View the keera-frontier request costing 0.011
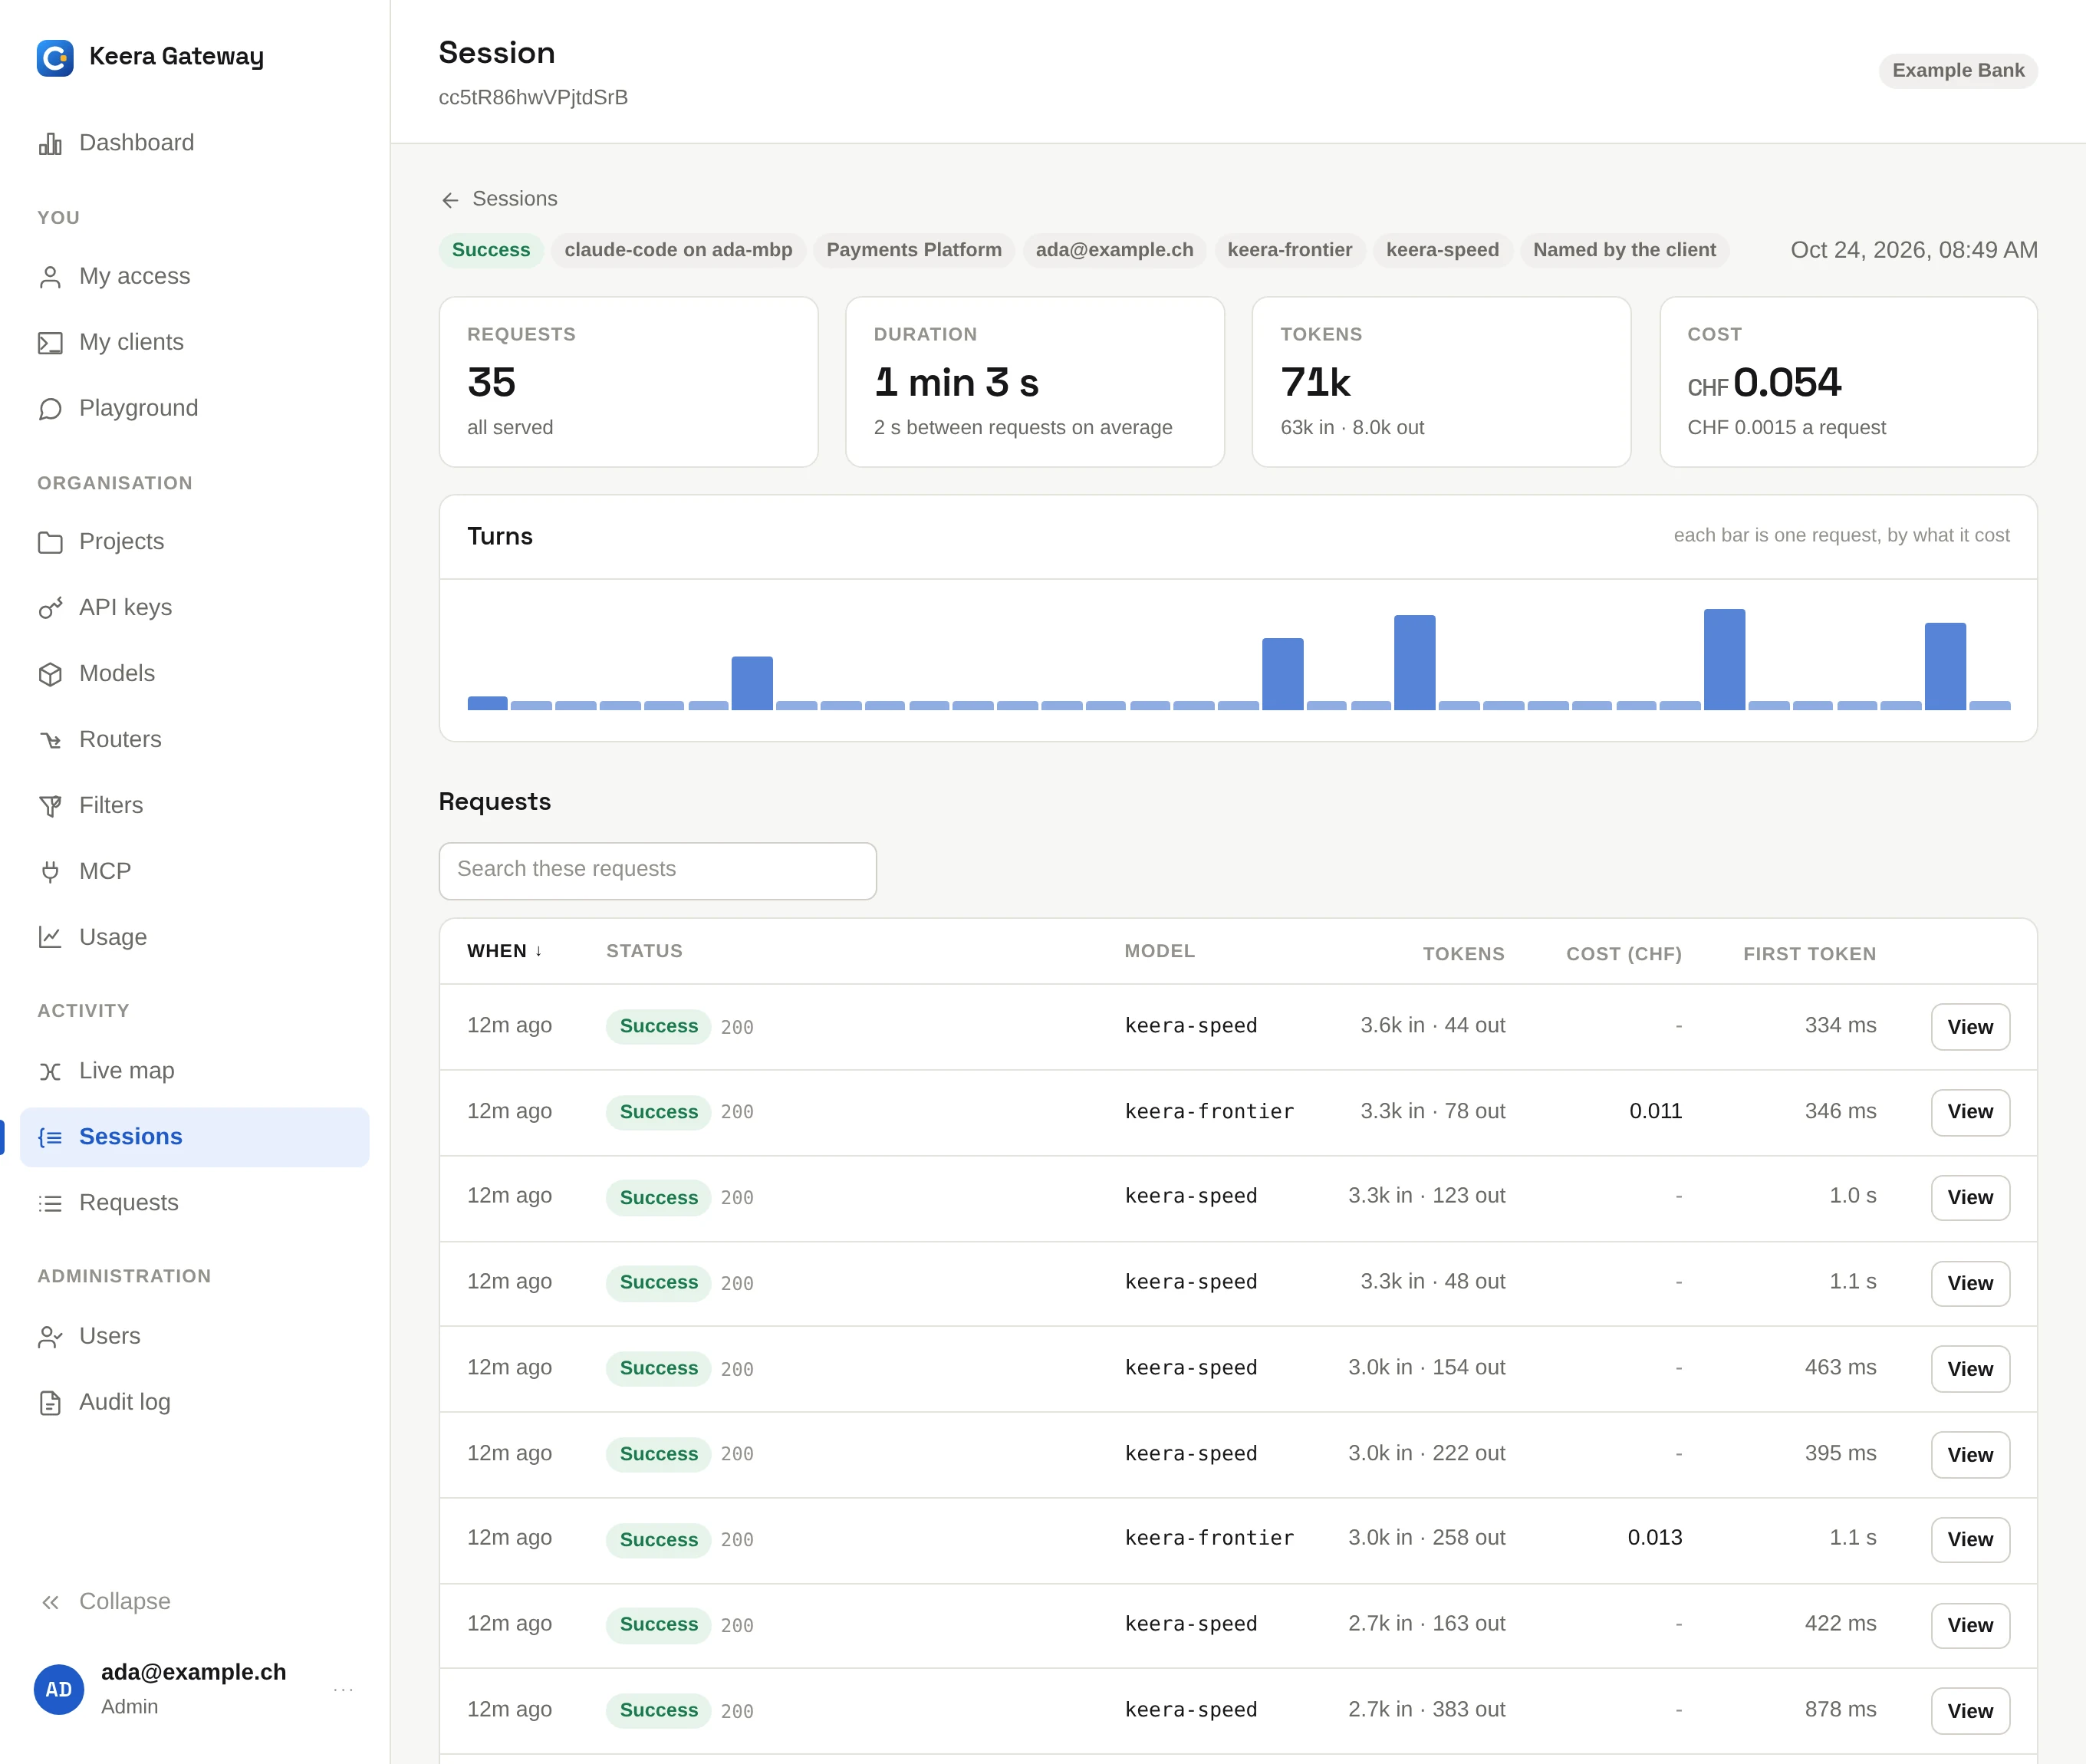The height and width of the screenshot is (1764, 2086). pyautogui.click(x=1969, y=1112)
